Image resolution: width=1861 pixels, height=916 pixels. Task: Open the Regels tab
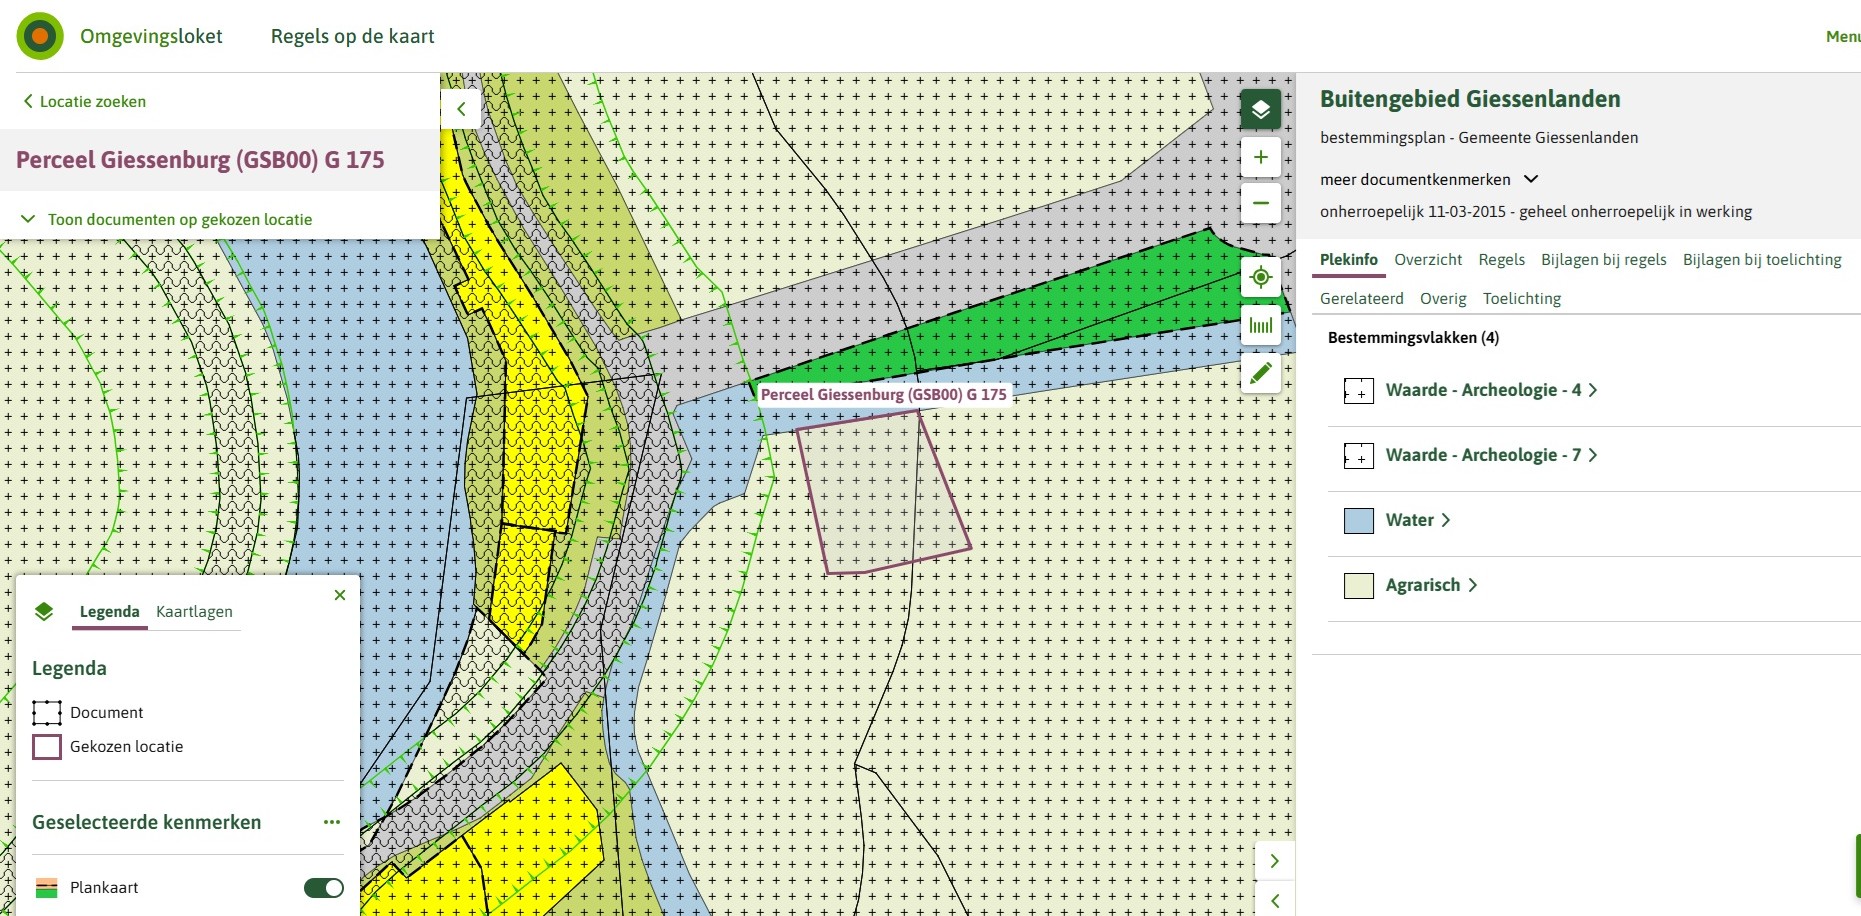[x=1501, y=260]
